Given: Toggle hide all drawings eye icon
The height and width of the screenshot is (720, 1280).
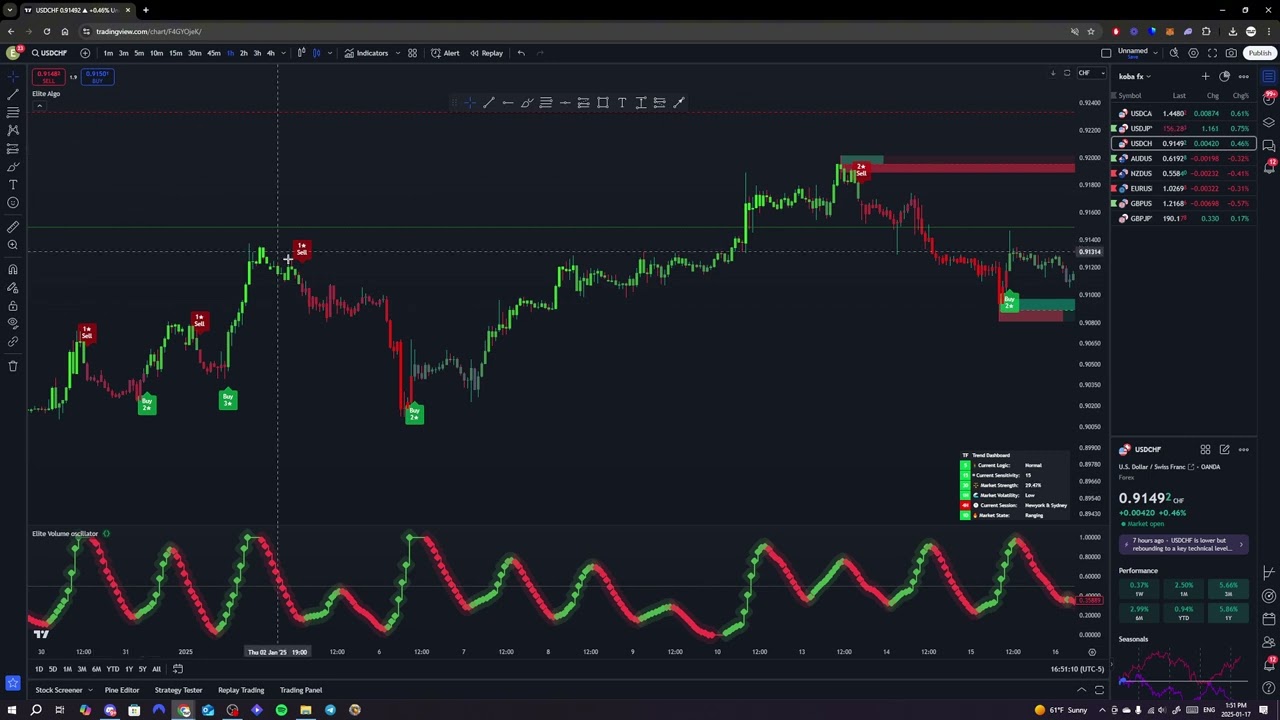Looking at the screenshot, I should [x=13, y=323].
